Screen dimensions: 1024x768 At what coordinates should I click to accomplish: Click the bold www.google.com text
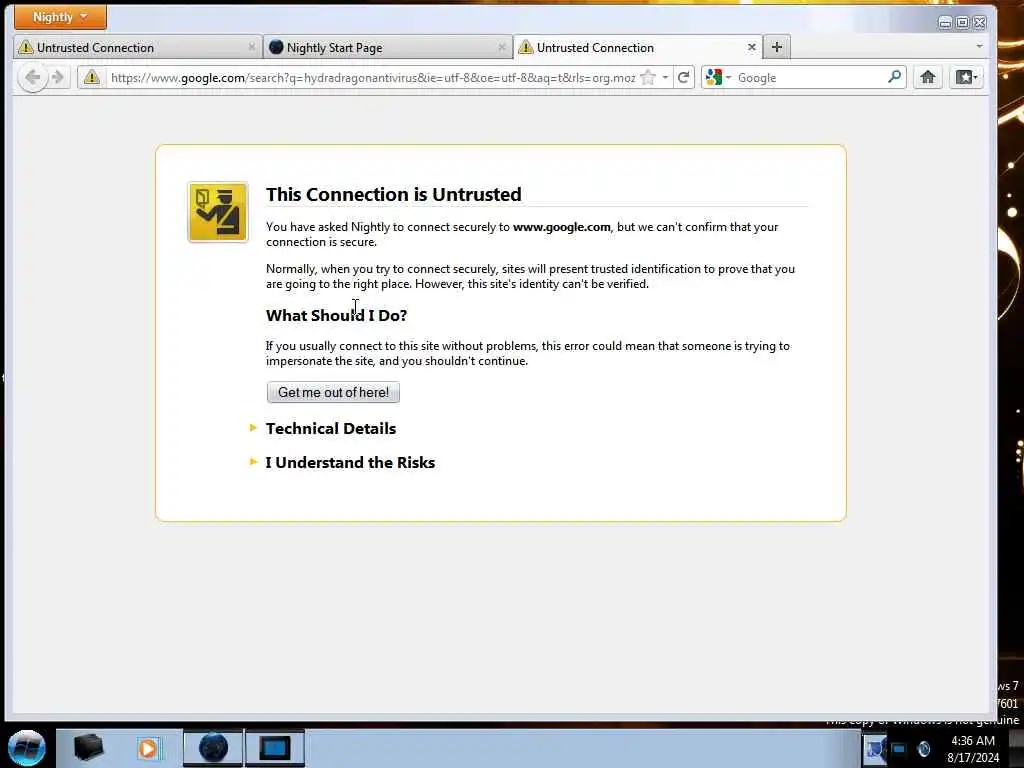pos(562,227)
